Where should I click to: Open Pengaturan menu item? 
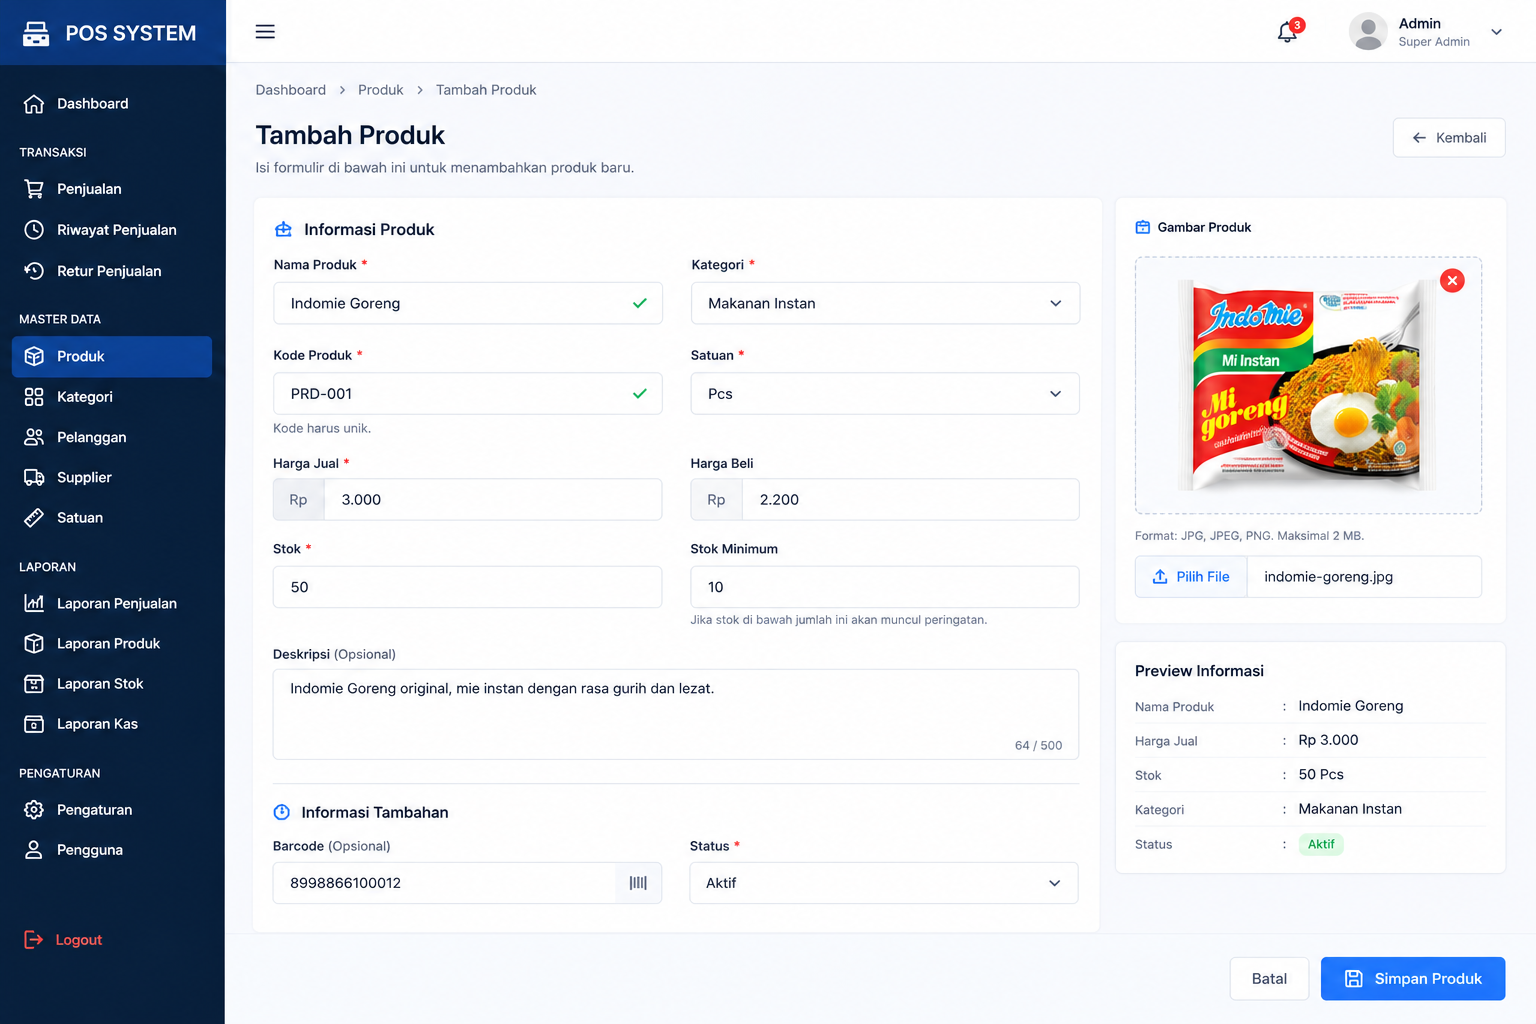point(112,810)
